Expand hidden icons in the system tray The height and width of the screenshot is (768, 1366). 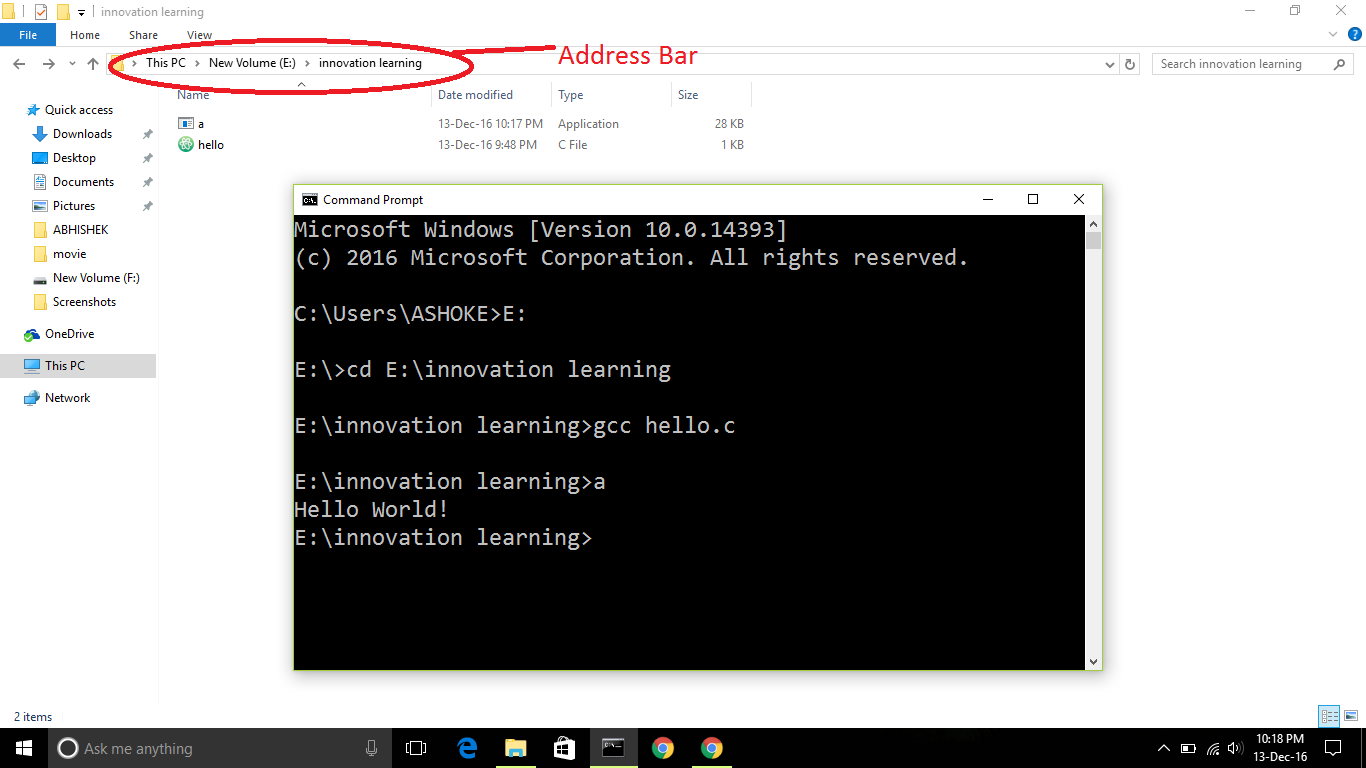[1163, 747]
